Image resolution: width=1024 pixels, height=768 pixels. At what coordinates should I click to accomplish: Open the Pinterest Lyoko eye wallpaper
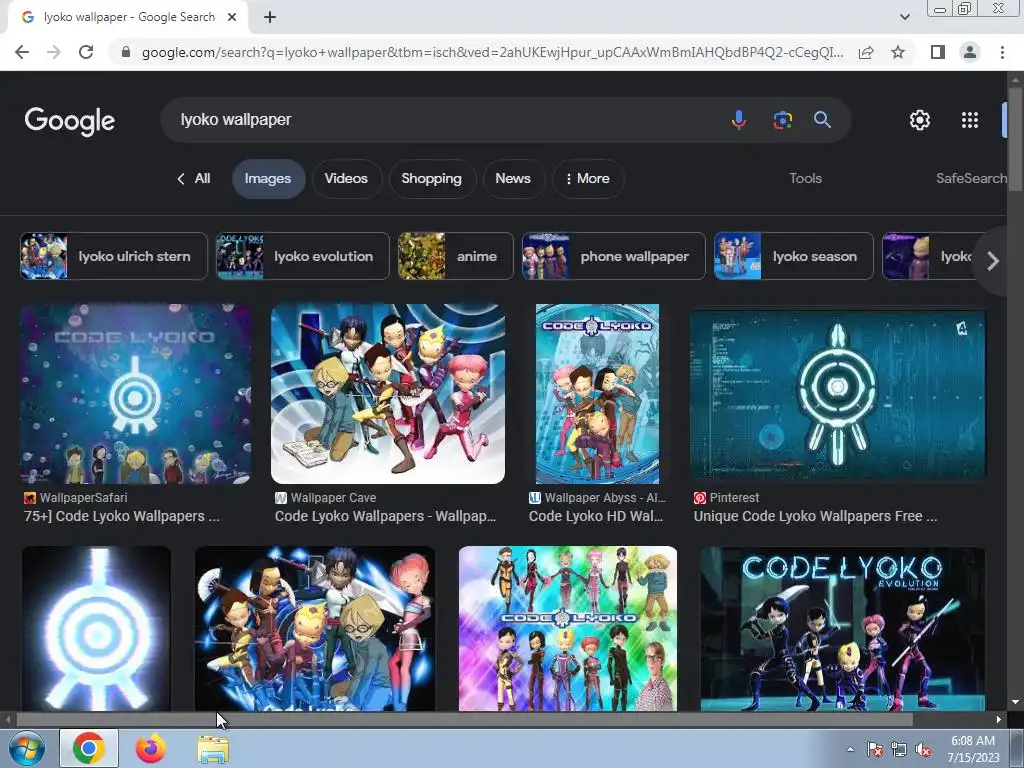click(x=837, y=396)
